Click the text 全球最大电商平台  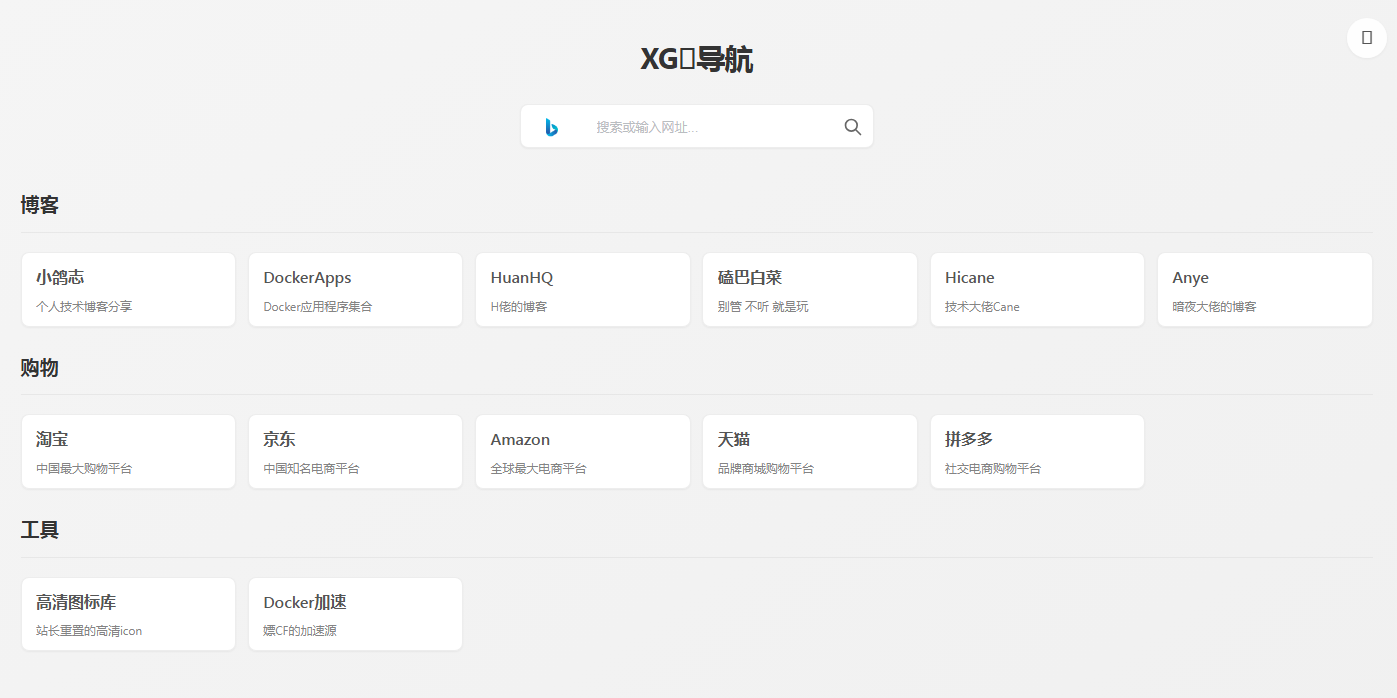coord(538,469)
